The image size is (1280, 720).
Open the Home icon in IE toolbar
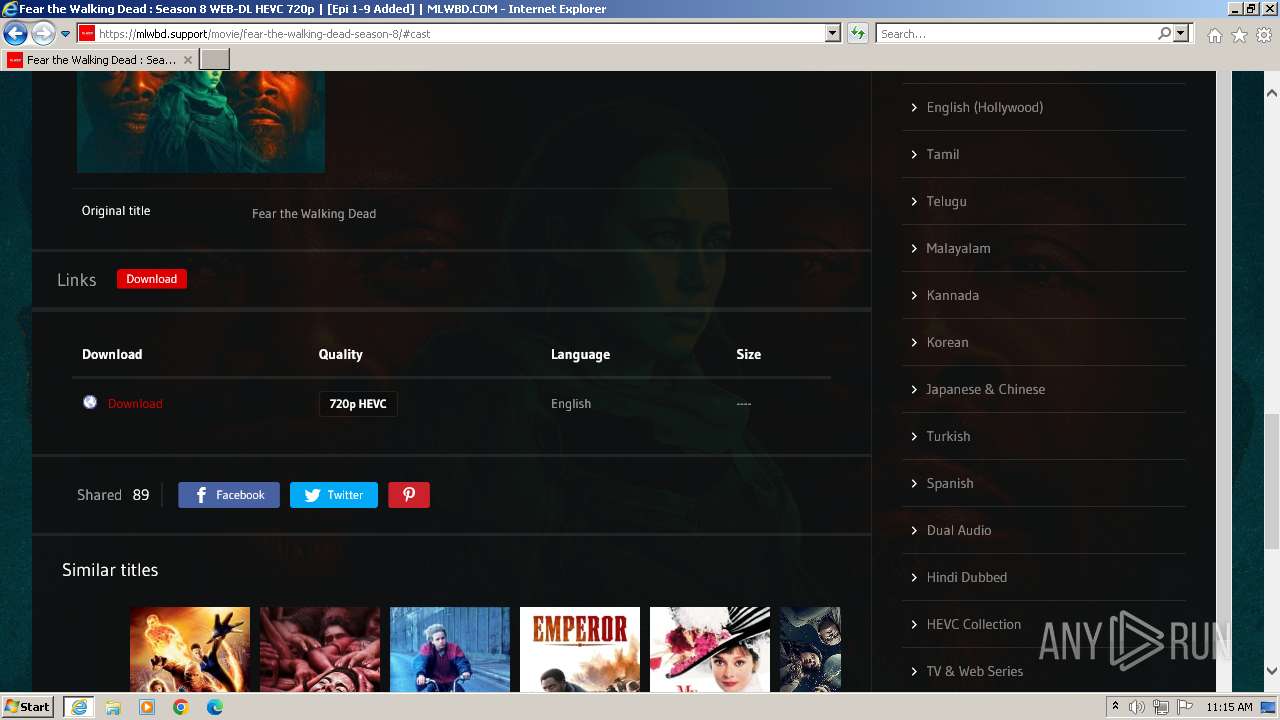click(x=1214, y=35)
